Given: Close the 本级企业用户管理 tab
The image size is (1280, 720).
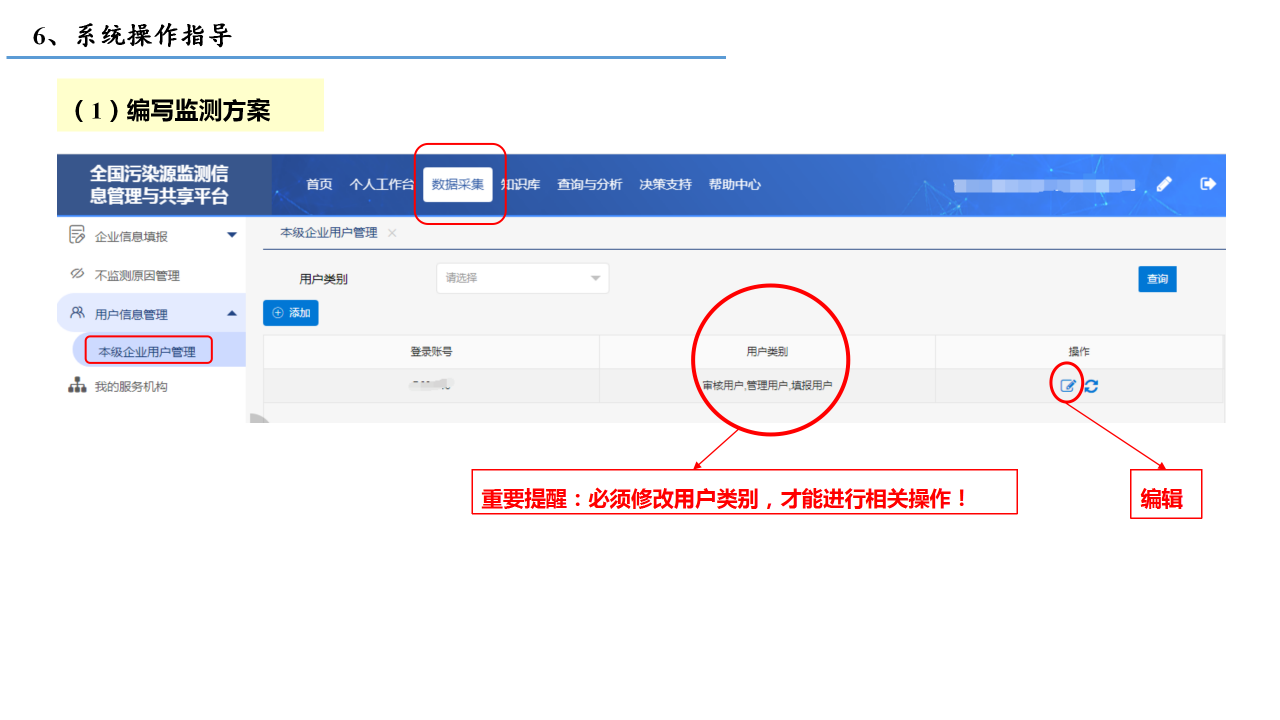Looking at the screenshot, I should point(392,232).
